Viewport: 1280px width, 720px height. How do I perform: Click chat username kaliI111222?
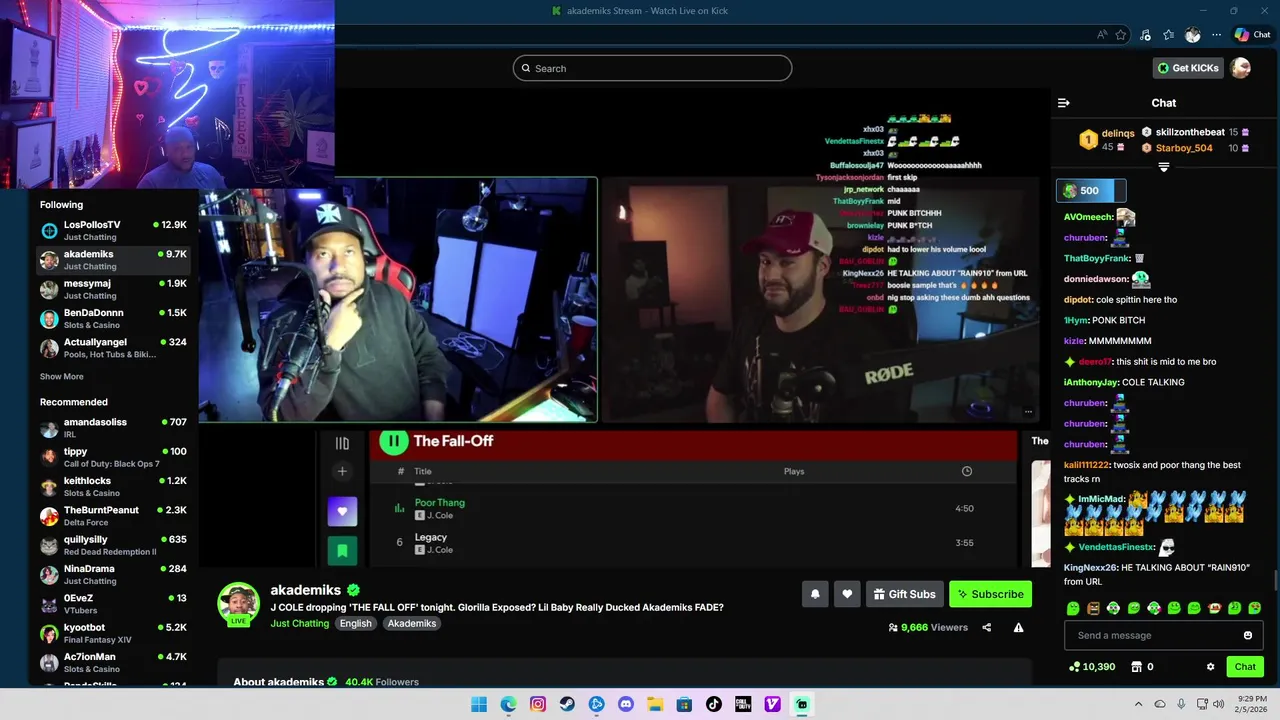tap(1087, 465)
